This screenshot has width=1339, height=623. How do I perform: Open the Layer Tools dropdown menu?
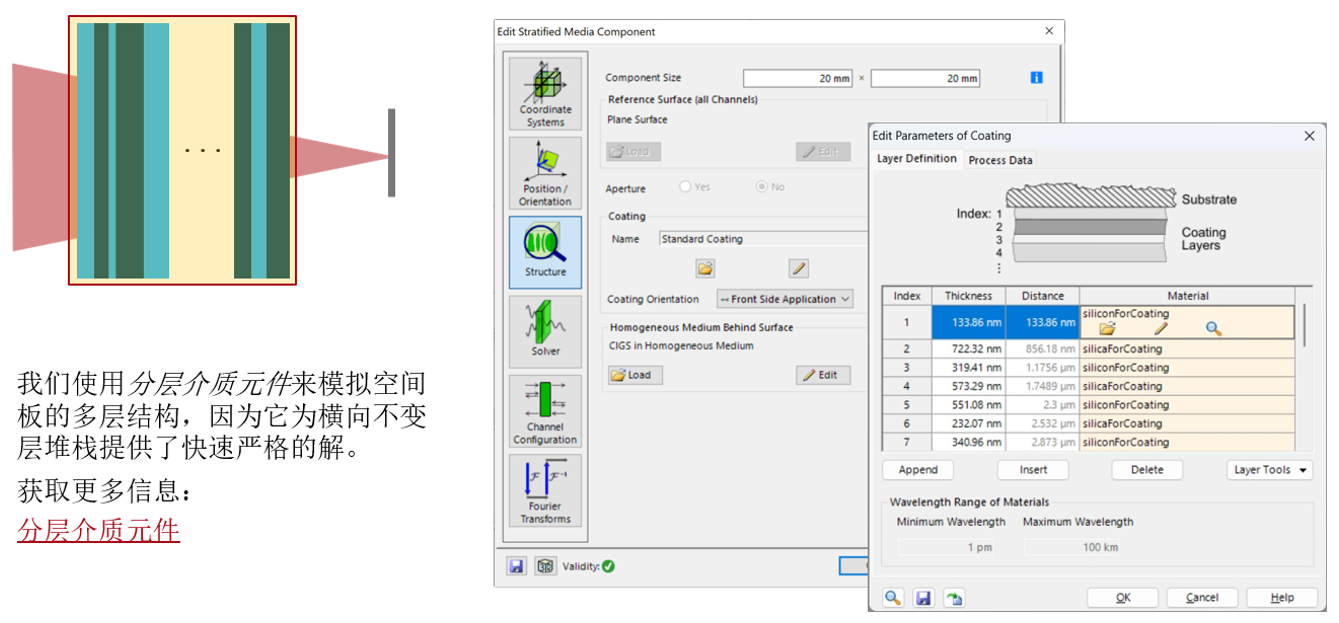[1269, 470]
